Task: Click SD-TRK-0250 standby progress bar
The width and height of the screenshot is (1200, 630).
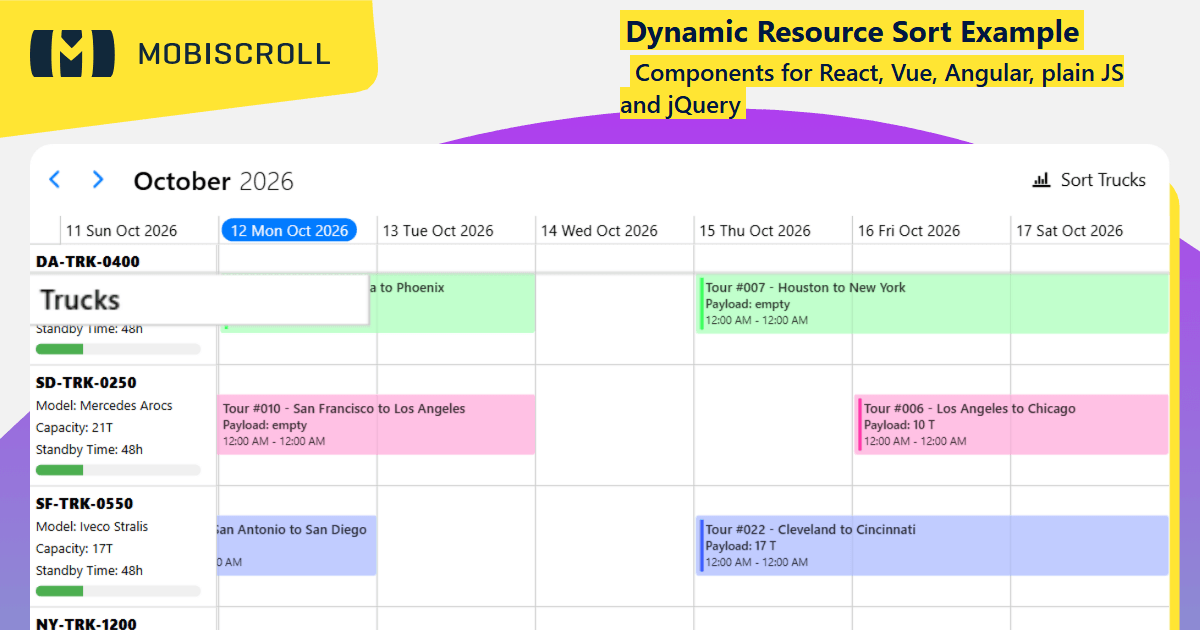Action: [118, 470]
